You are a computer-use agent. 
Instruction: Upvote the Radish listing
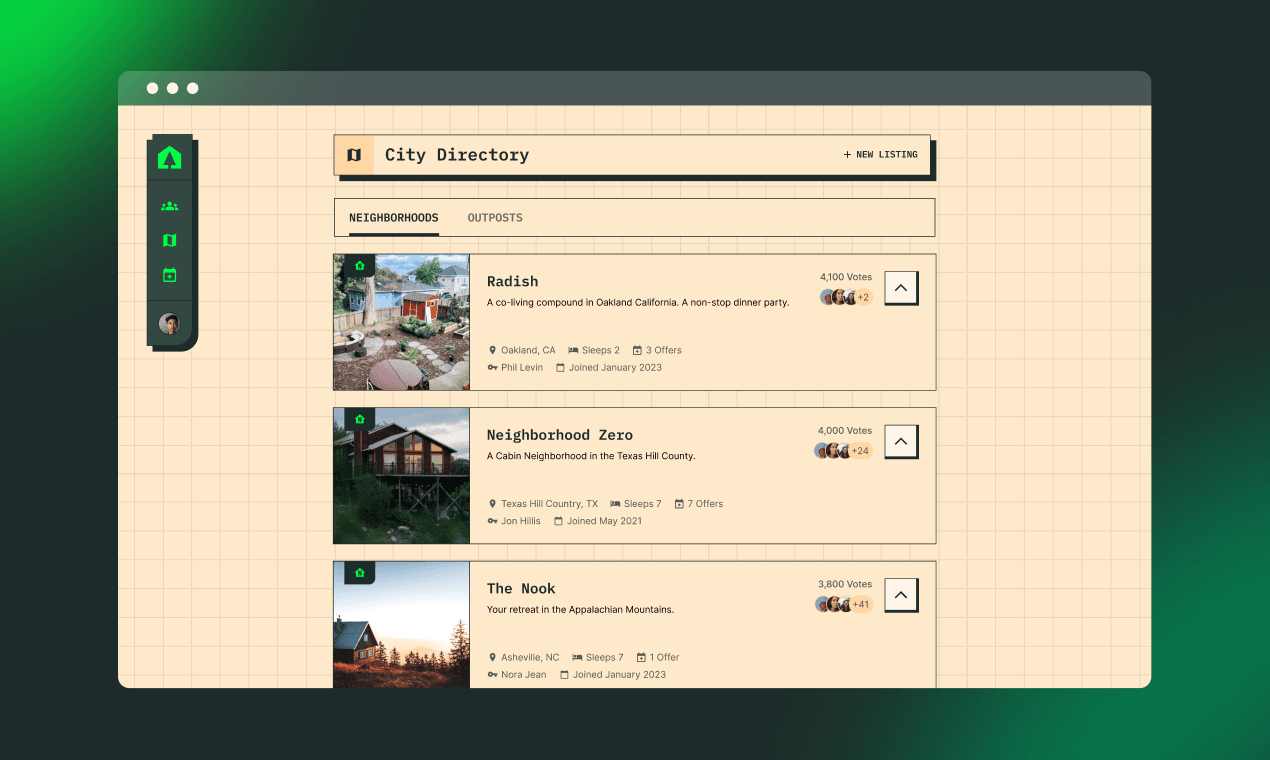coord(901,288)
